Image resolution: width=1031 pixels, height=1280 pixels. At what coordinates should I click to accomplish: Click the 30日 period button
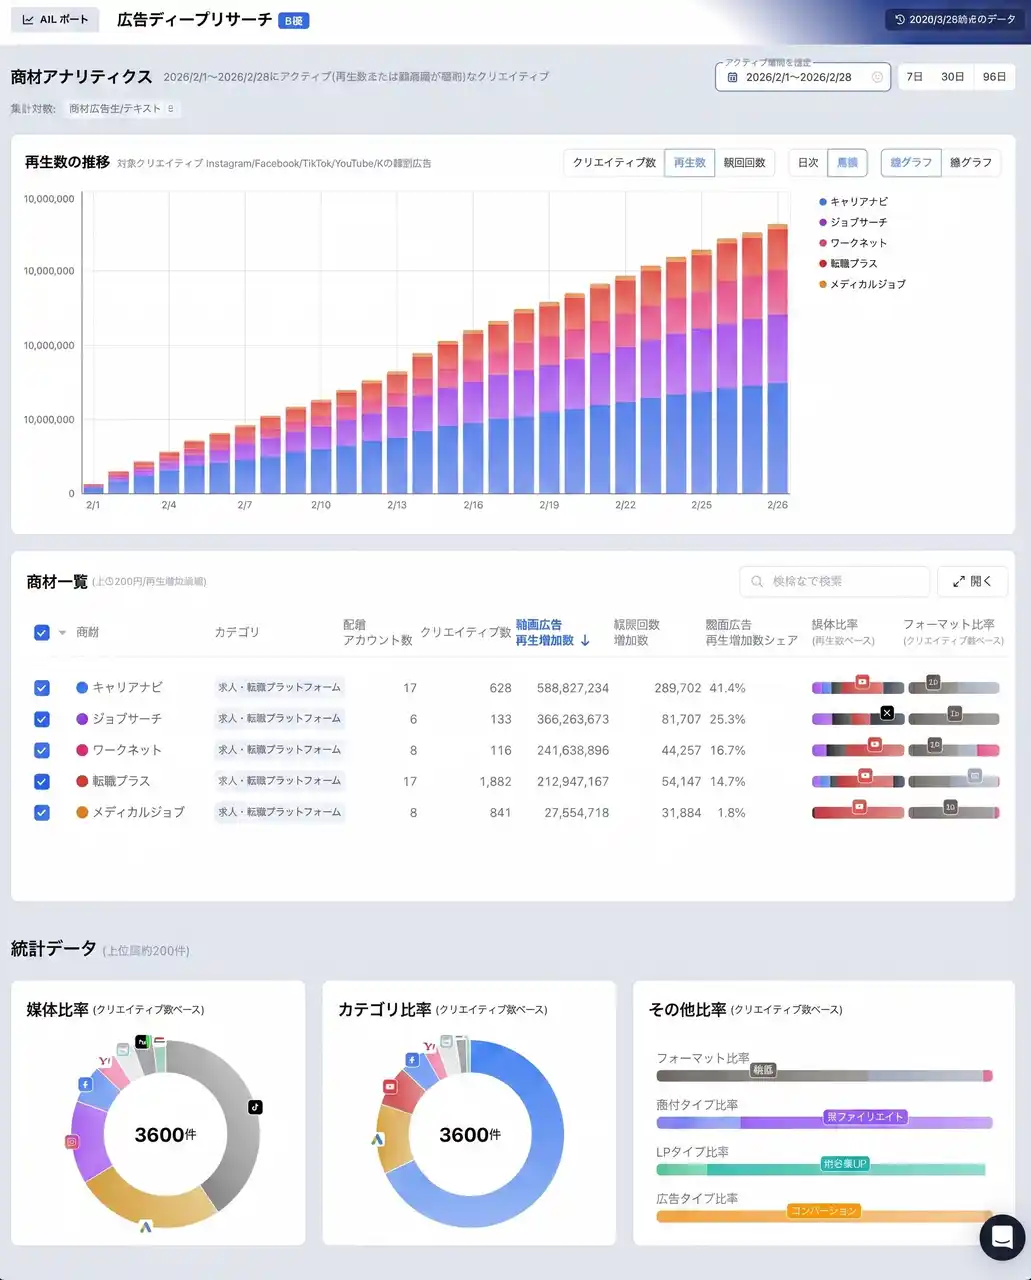click(x=952, y=77)
